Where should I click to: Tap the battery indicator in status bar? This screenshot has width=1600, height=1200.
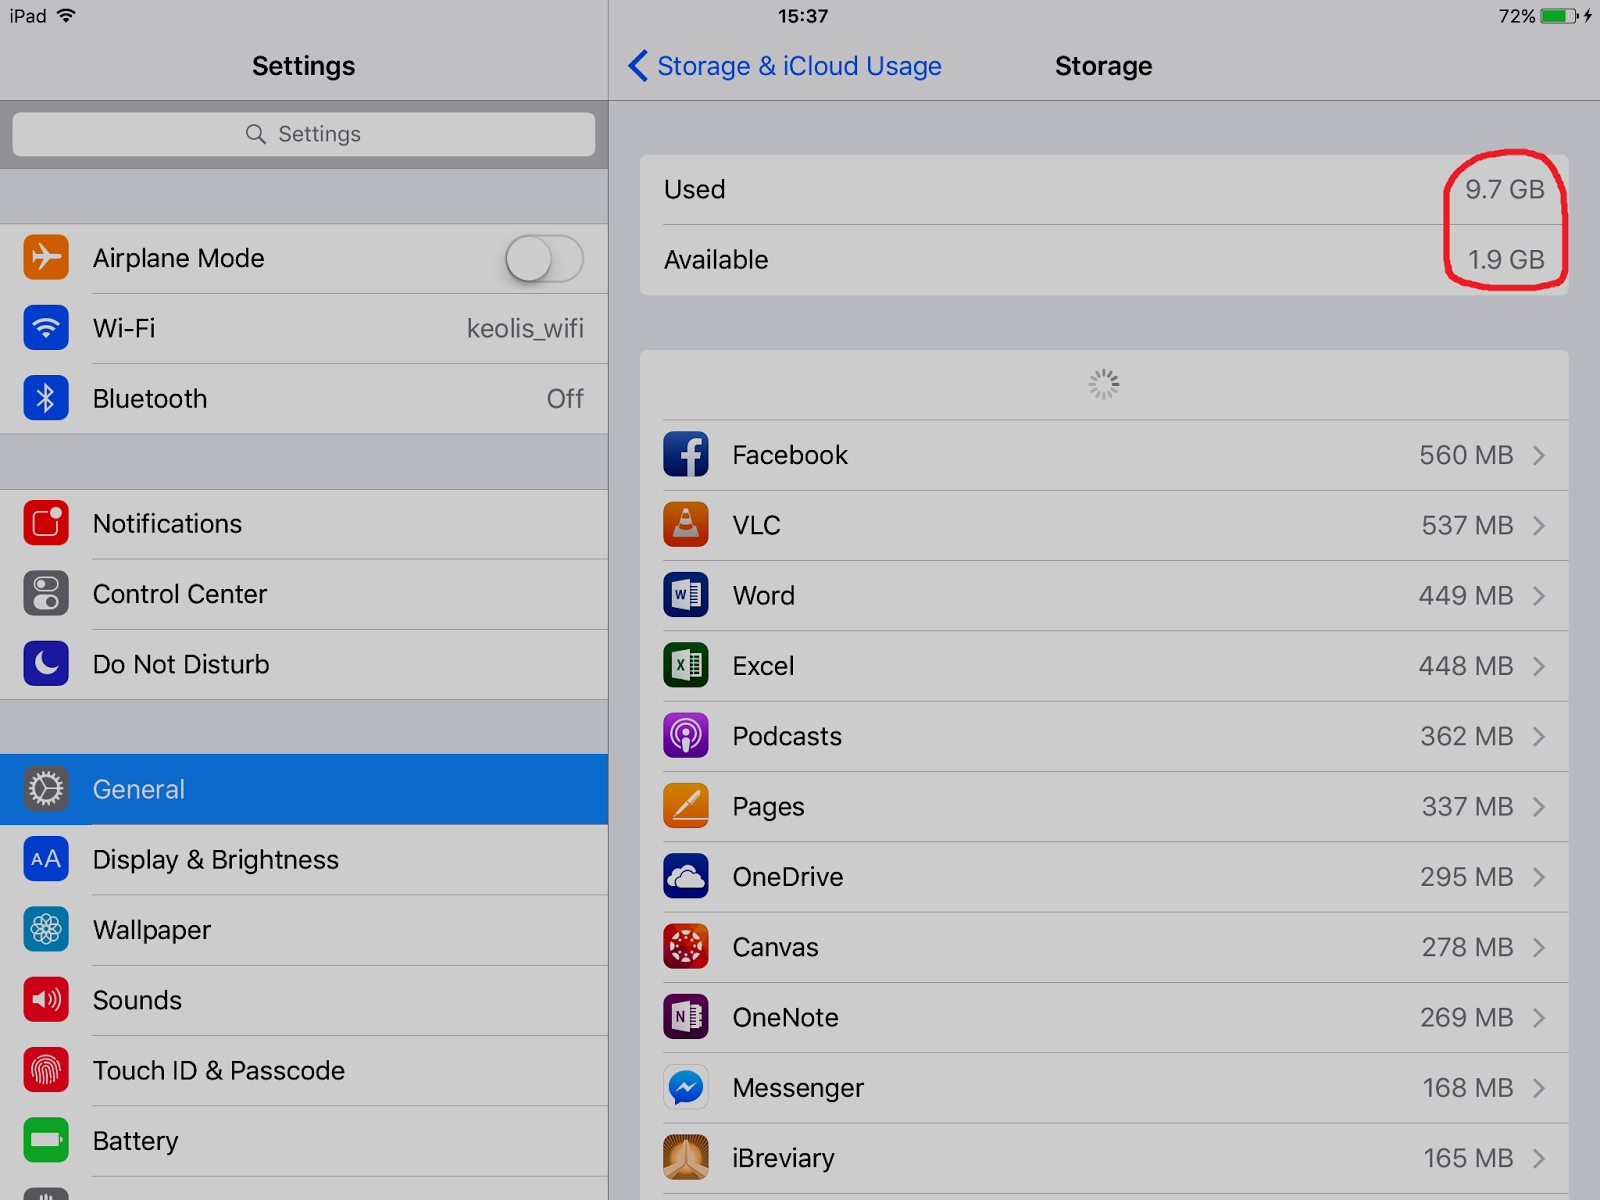(1559, 16)
